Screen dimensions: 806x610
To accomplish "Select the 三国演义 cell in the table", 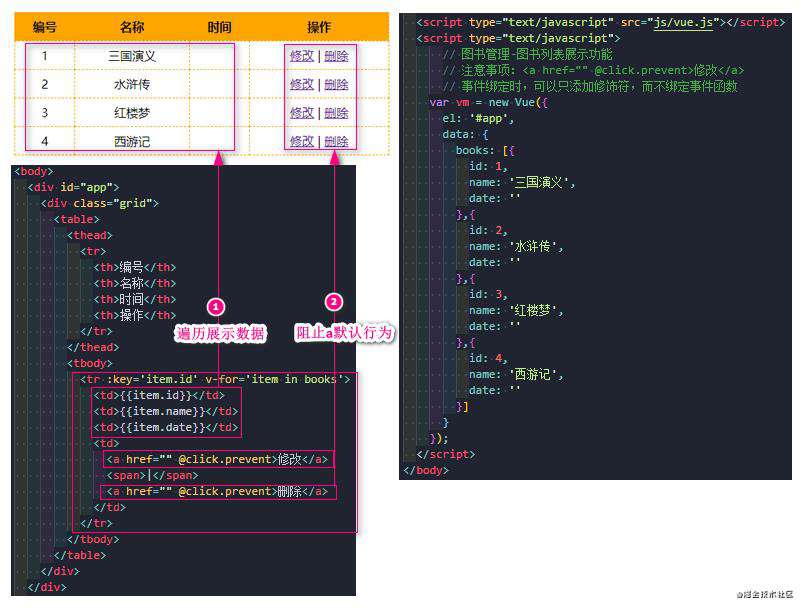I will click(x=132, y=56).
